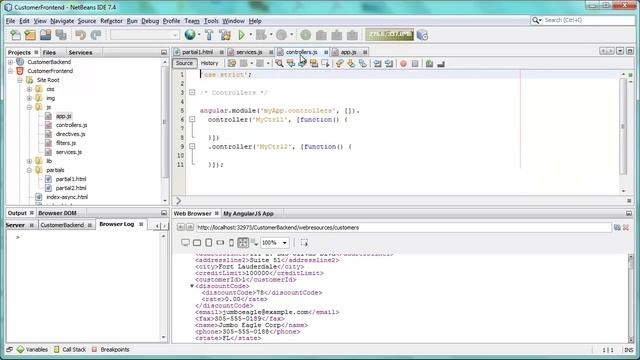Switch to the Files panel tab
This screenshot has height=360, width=640.
49,52
